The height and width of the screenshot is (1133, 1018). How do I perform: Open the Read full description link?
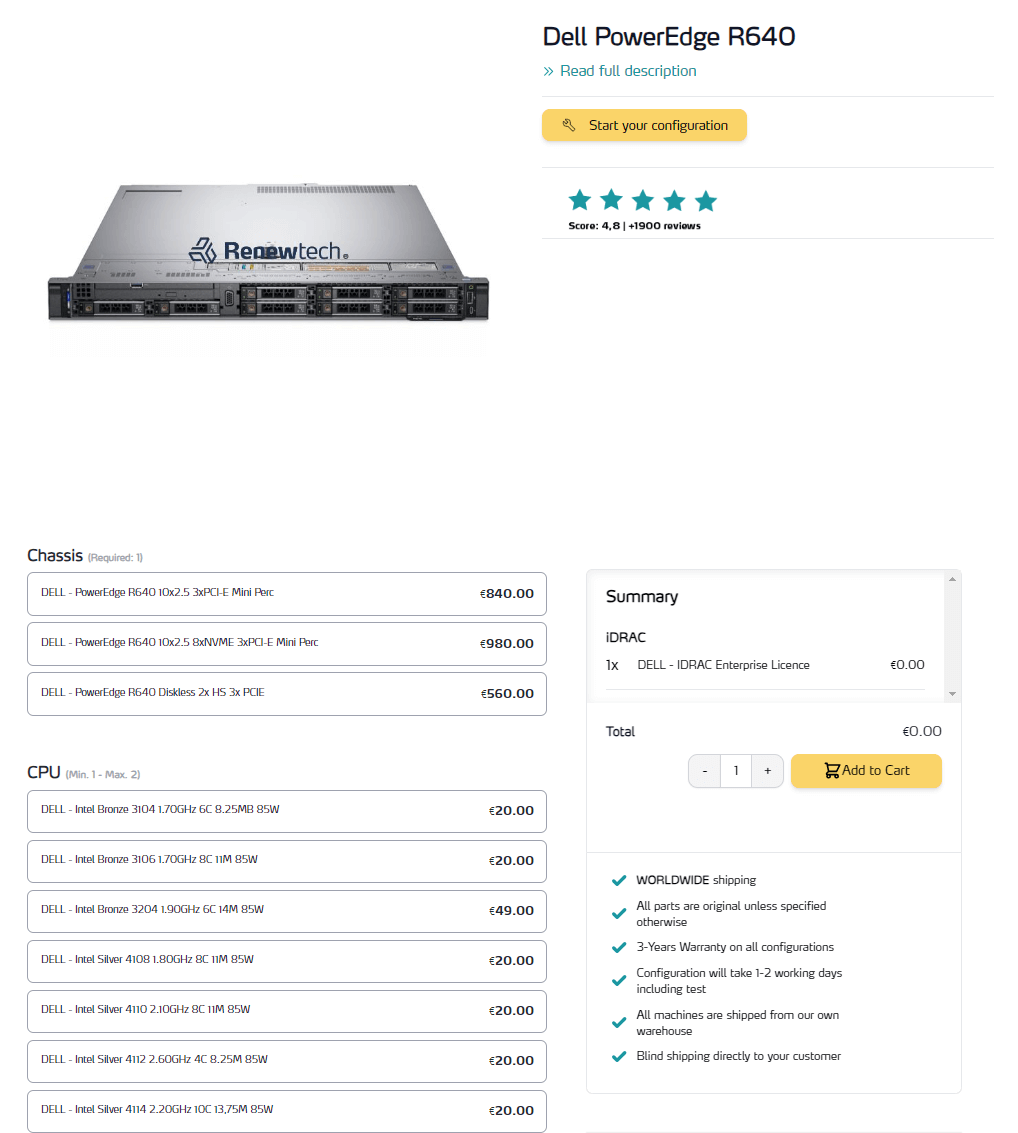[x=628, y=71]
